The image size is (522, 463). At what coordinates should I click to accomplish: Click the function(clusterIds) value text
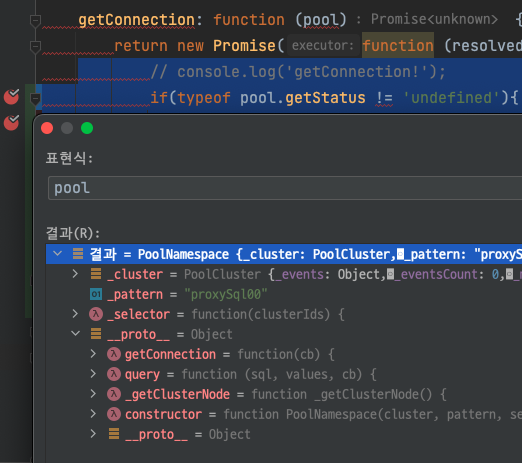pos(261,314)
